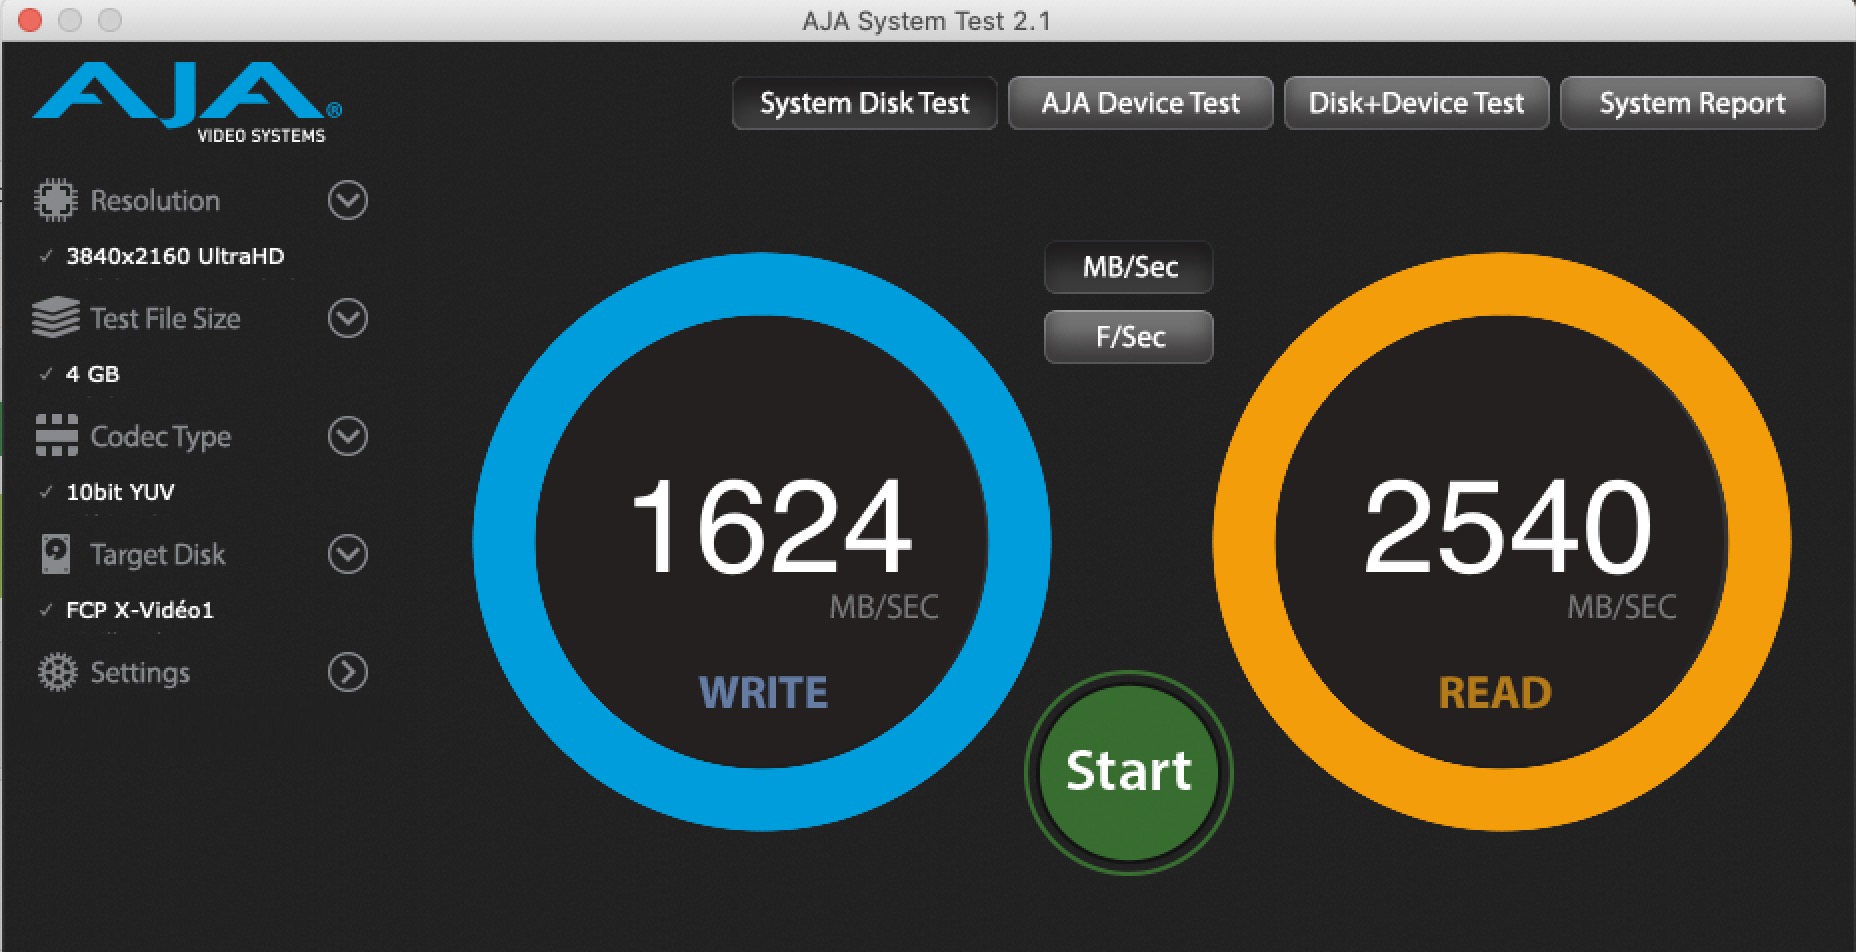Click the 2540 read speed reading
This screenshot has height=952, width=1856.
tap(1508, 526)
